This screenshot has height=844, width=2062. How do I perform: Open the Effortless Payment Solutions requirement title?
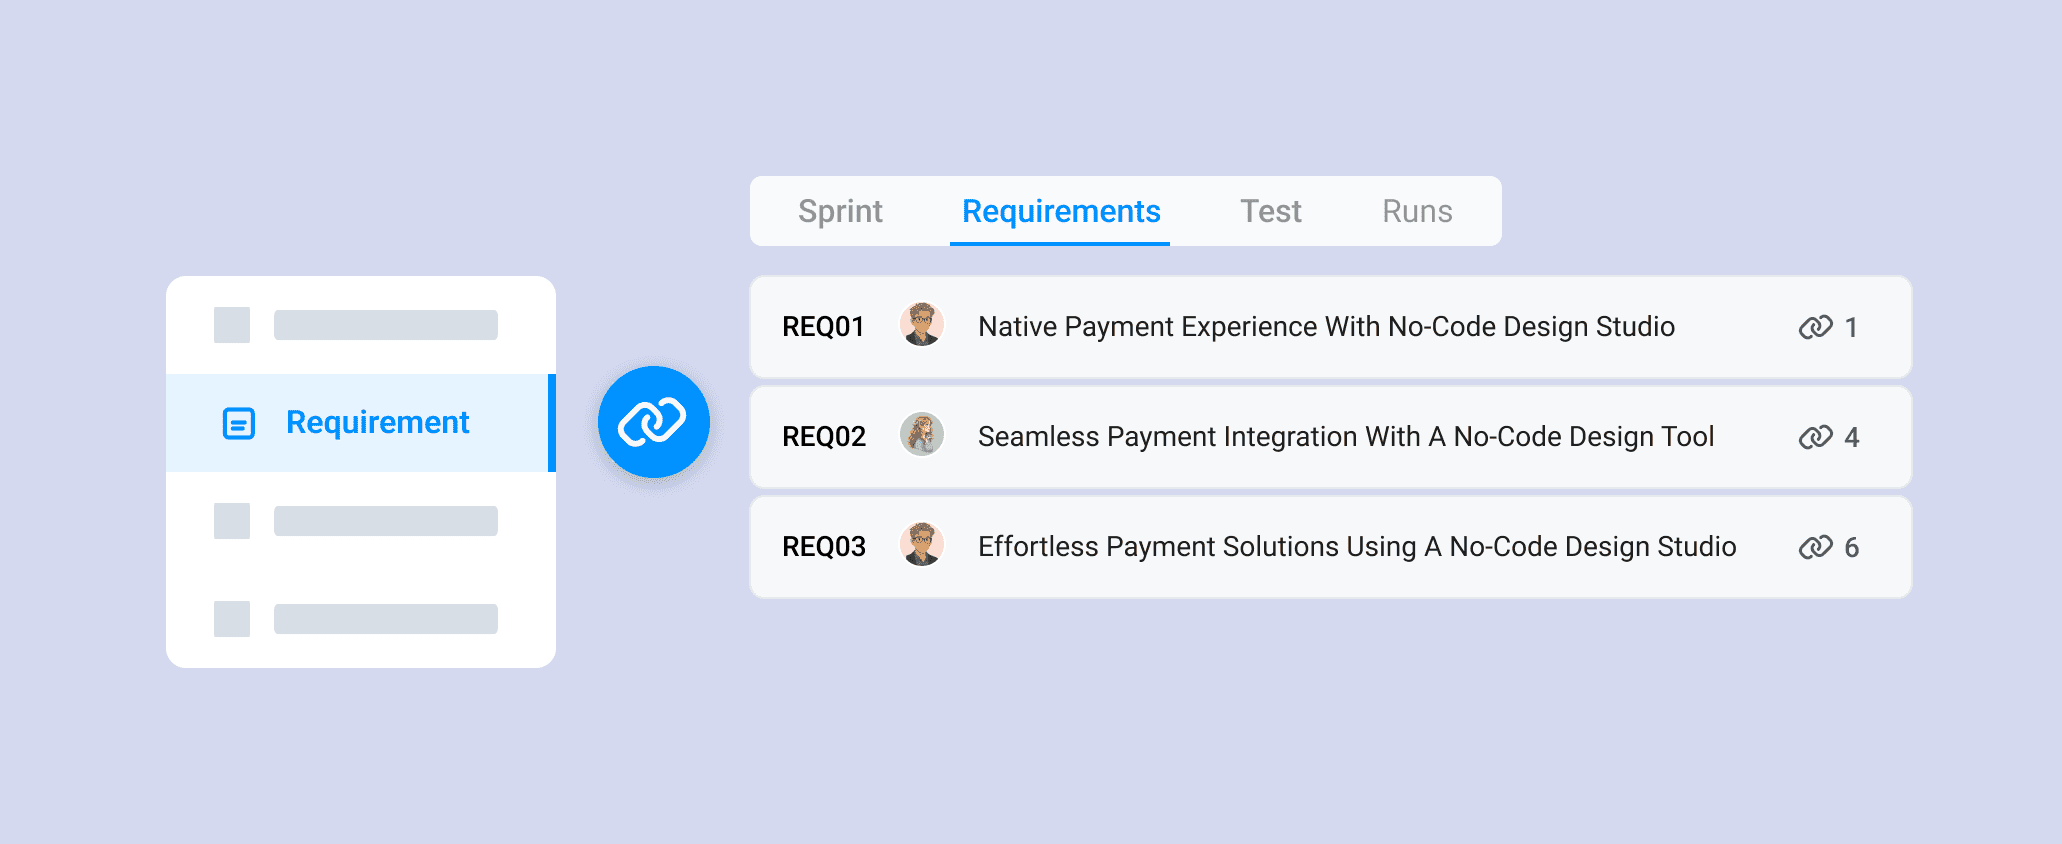[x=1357, y=547]
